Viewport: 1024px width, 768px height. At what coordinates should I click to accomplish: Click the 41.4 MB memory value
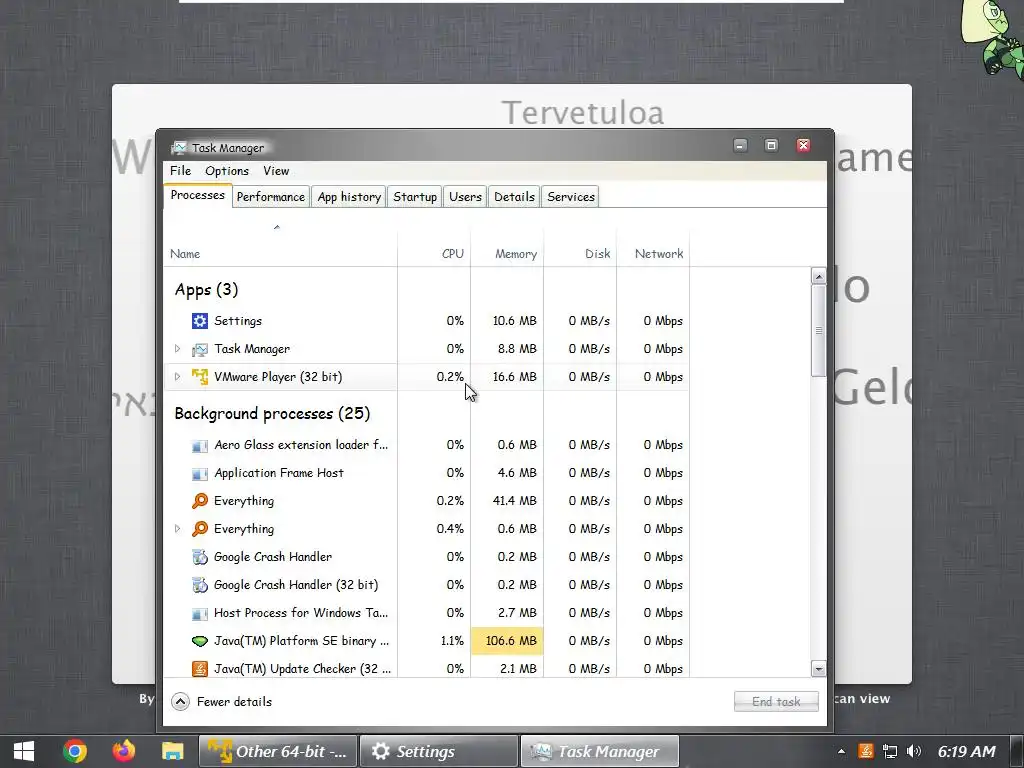coord(515,501)
